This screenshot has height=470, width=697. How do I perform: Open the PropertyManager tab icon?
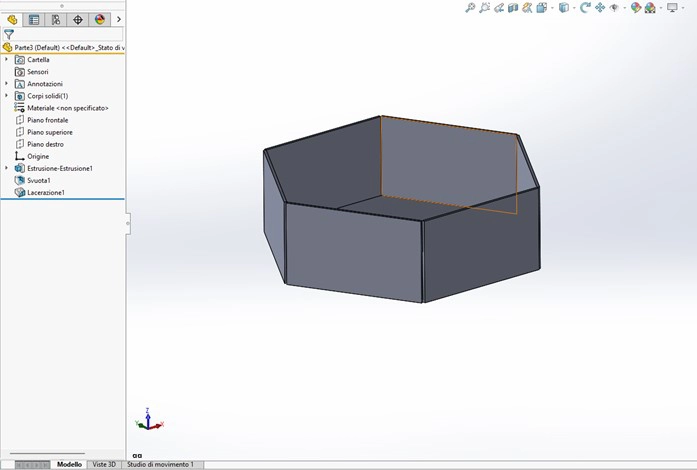pos(34,19)
